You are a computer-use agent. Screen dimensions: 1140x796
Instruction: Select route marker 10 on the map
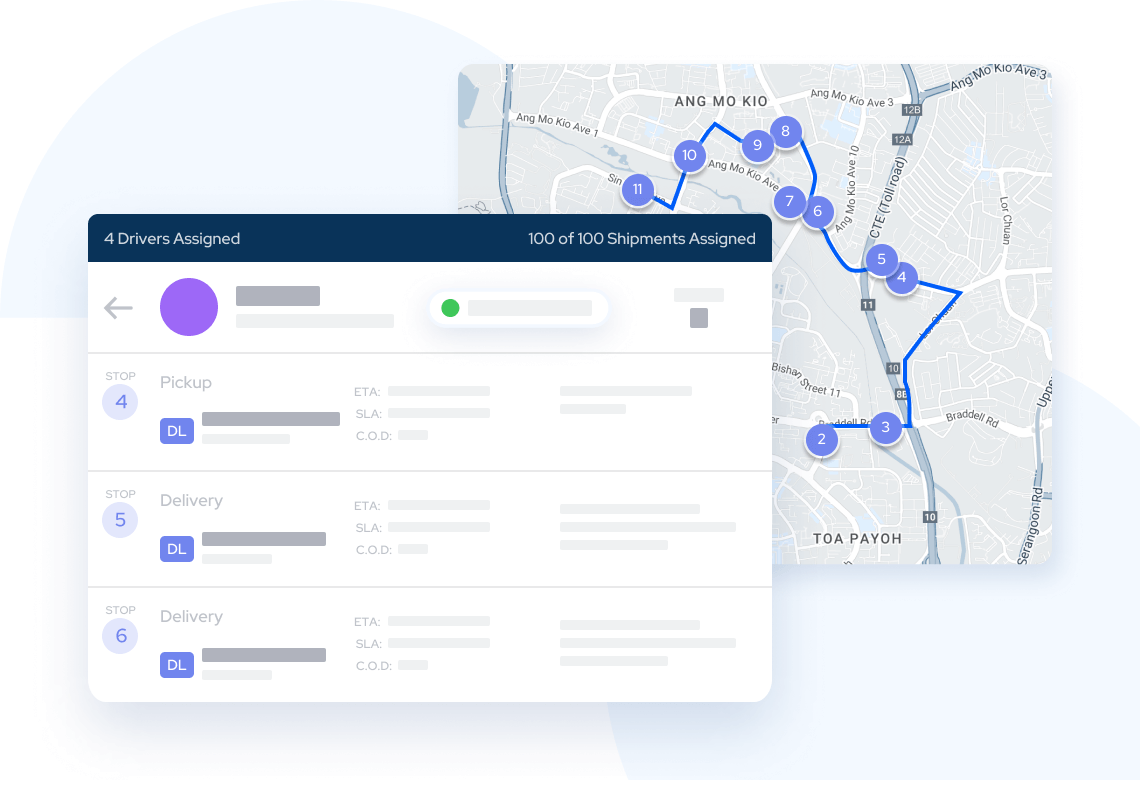(x=689, y=155)
